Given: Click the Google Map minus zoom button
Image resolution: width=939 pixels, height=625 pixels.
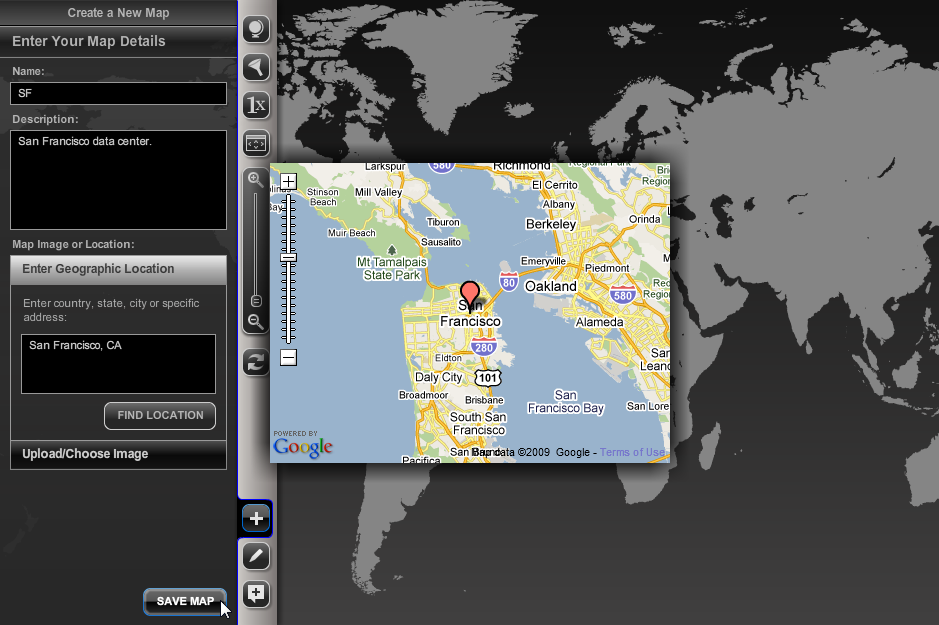Looking at the screenshot, I should [x=288, y=358].
